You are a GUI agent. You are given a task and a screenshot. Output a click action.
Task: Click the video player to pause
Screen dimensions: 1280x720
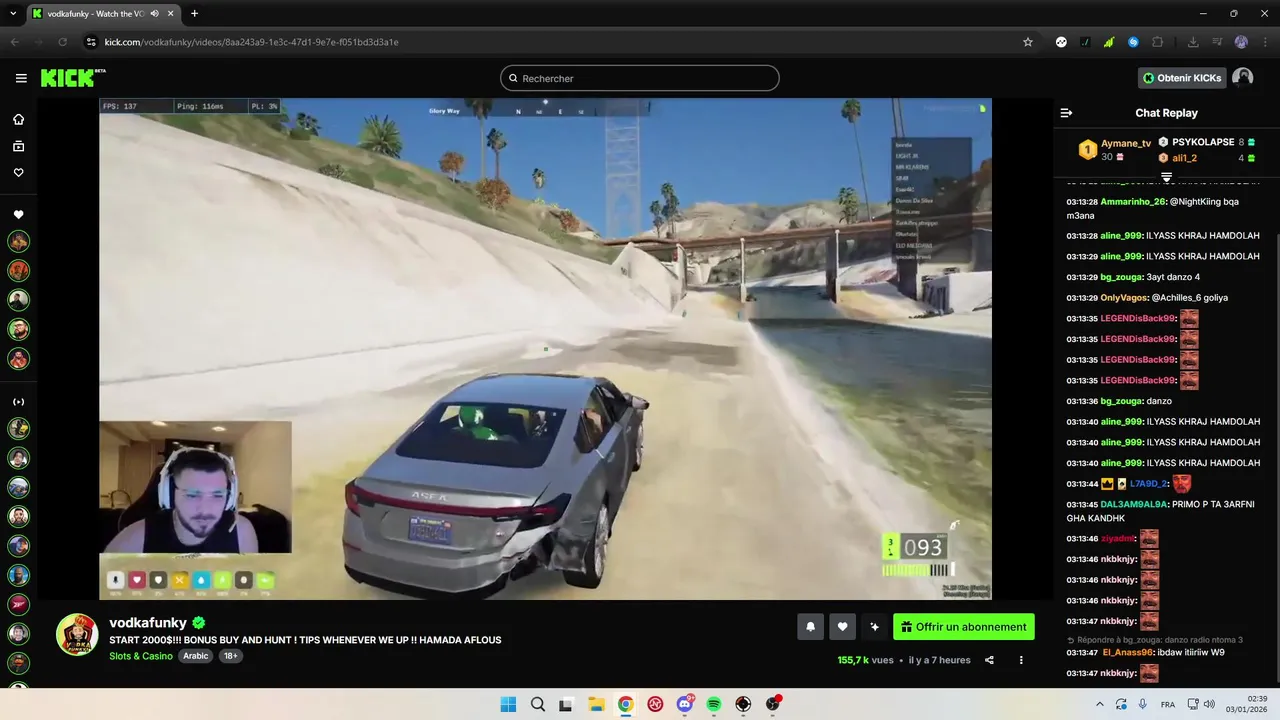pos(545,348)
